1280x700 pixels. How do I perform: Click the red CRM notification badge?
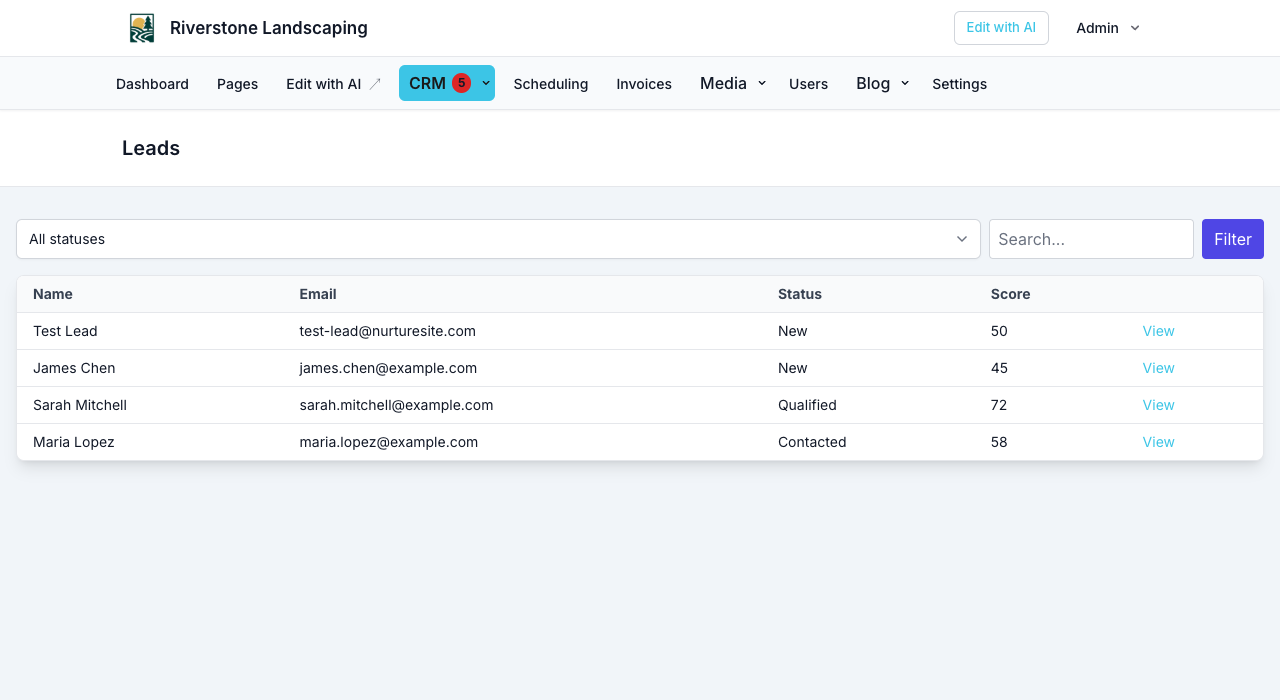pos(461,83)
